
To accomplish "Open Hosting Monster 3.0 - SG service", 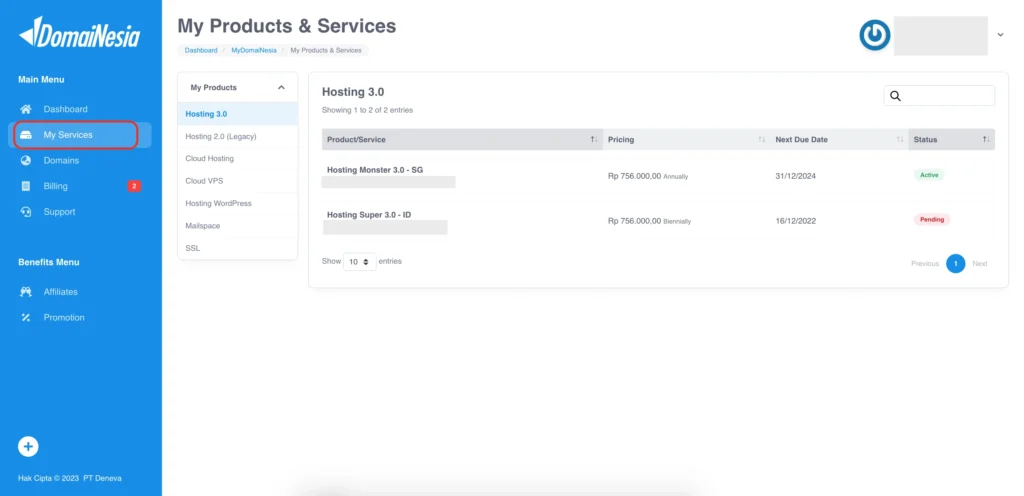I will [x=375, y=170].
